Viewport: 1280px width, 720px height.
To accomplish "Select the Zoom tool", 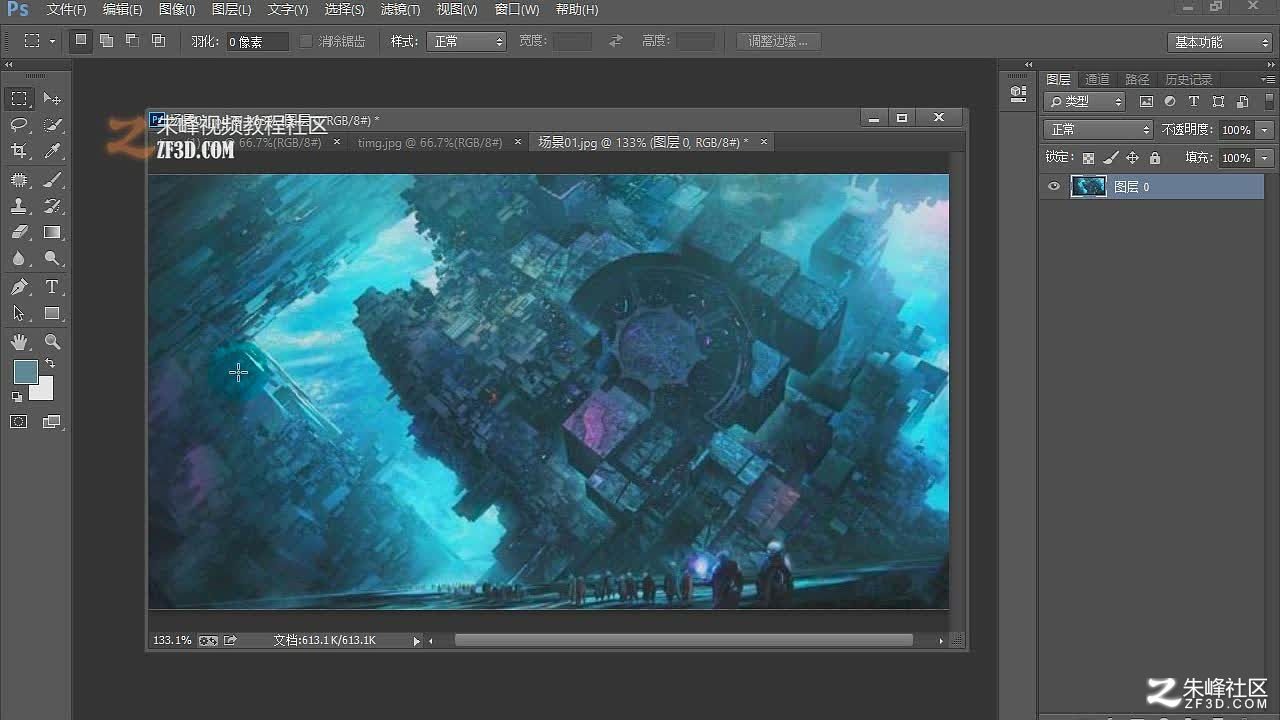I will pyautogui.click(x=52, y=342).
